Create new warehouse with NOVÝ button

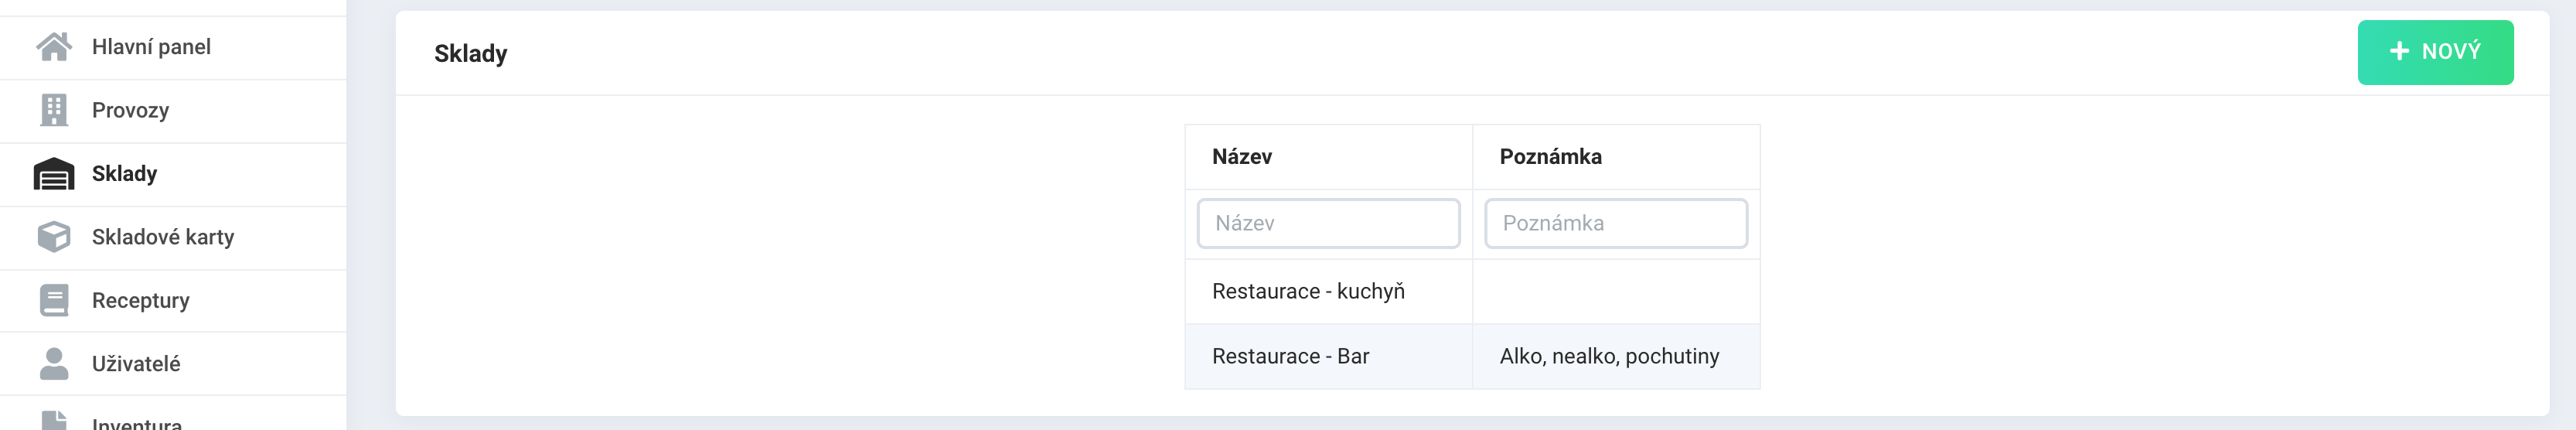(2435, 52)
